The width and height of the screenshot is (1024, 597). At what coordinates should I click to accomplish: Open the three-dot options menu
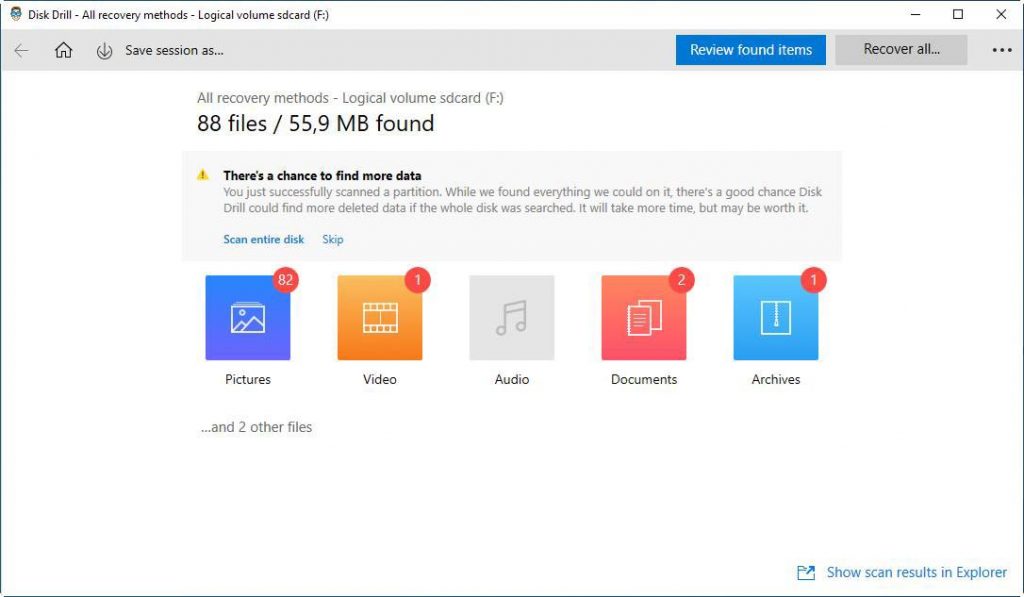click(x=1003, y=49)
